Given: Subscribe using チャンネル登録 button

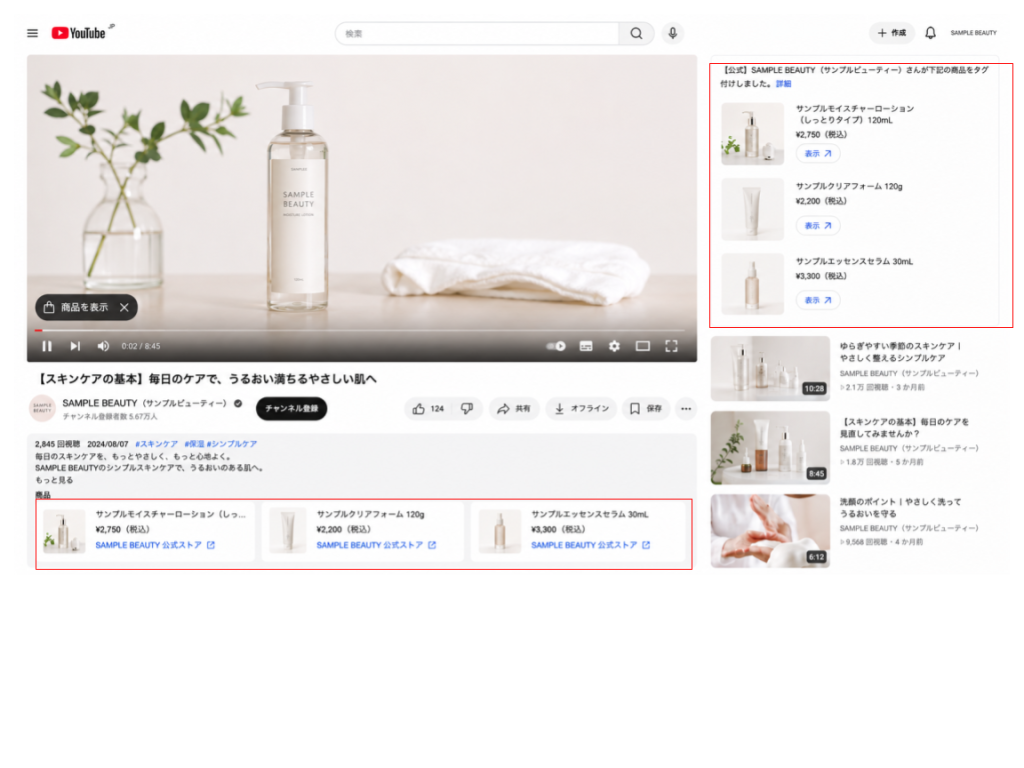Looking at the screenshot, I should 291,409.
